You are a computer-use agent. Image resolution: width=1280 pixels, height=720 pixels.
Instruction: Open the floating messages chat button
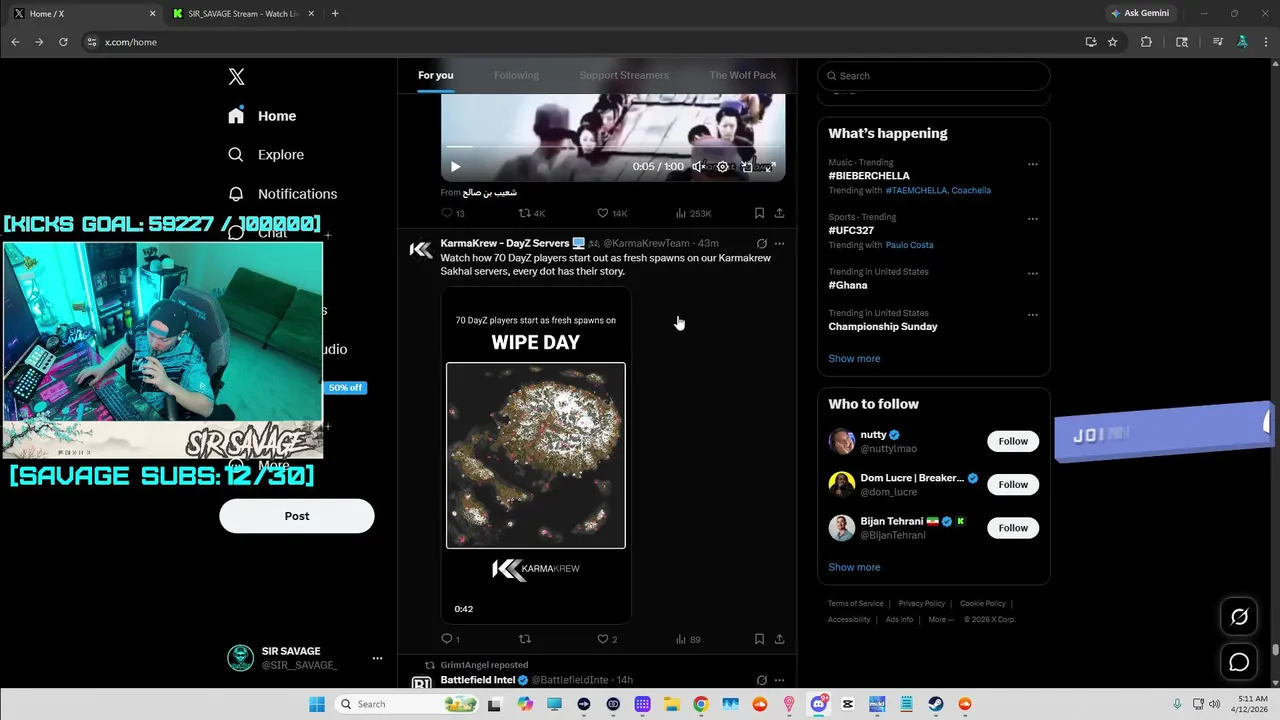point(1239,662)
